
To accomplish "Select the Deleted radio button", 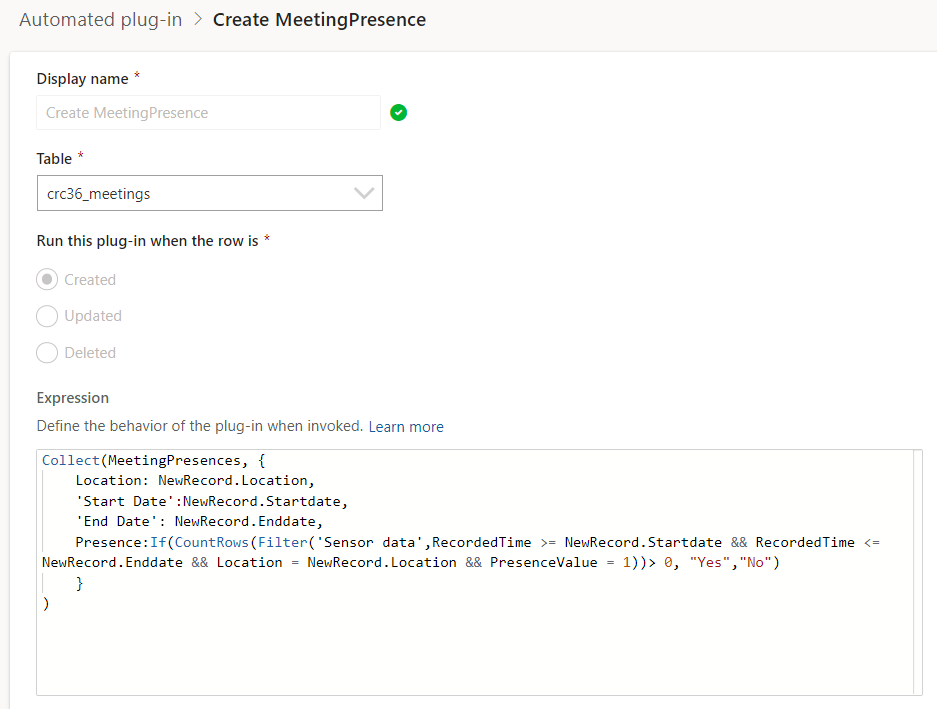I will click(47, 353).
